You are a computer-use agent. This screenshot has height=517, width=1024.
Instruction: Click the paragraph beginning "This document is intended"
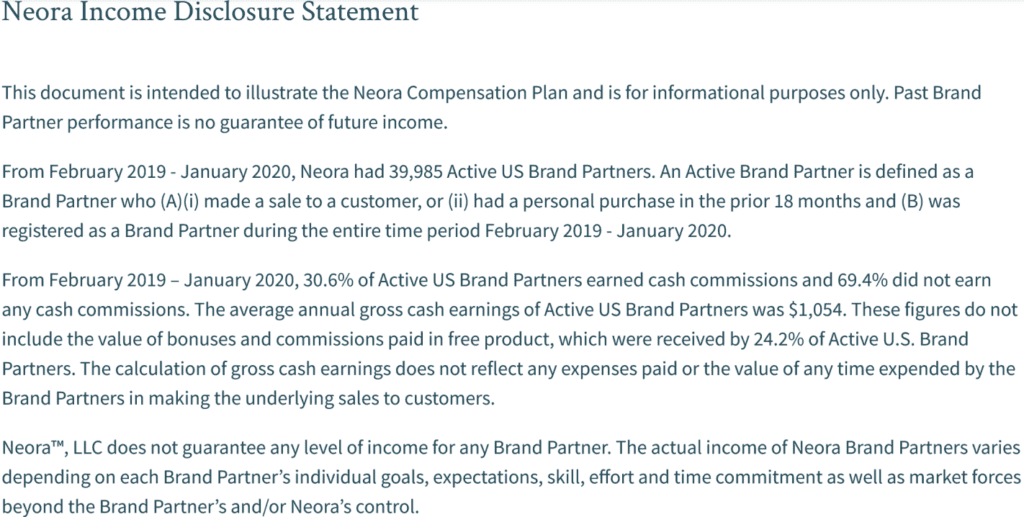pos(491,107)
